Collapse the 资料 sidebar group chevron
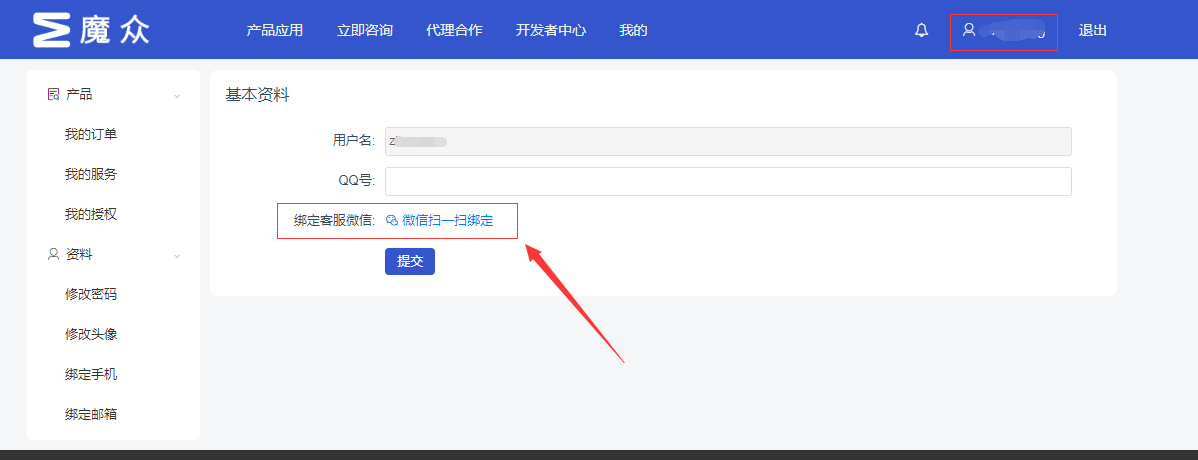The height and width of the screenshot is (460, 1198). [x=177, y=255]
